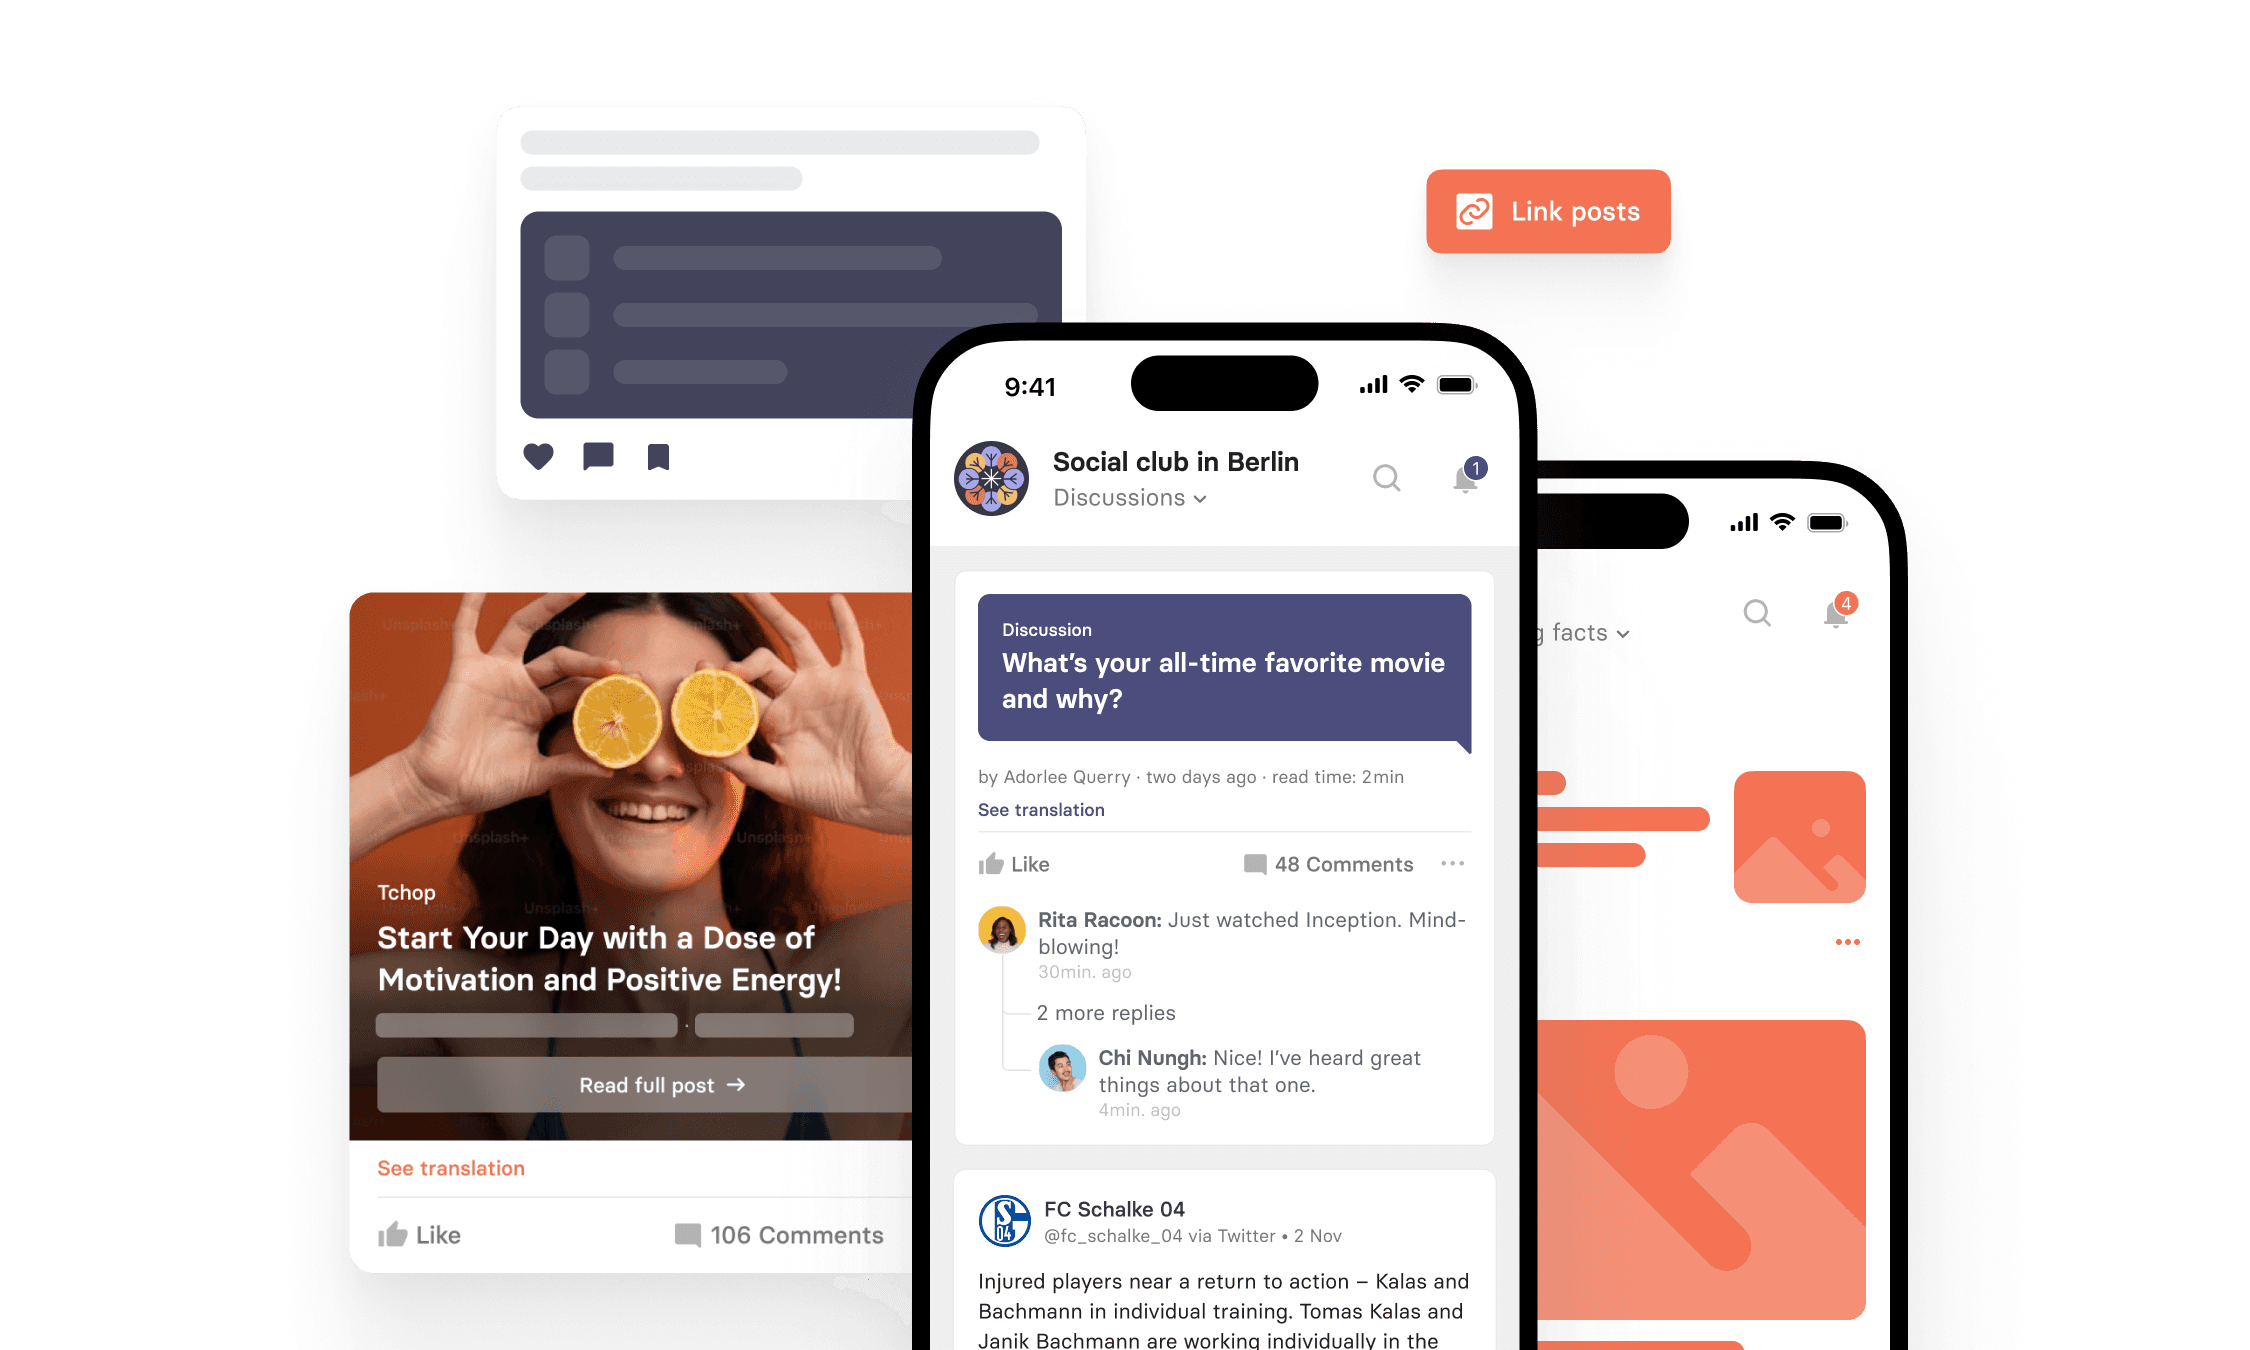Click the 'See translation' link on Tchop post
The width and height of the screenshot is (2250, 1350).
tap(450, 1165)
